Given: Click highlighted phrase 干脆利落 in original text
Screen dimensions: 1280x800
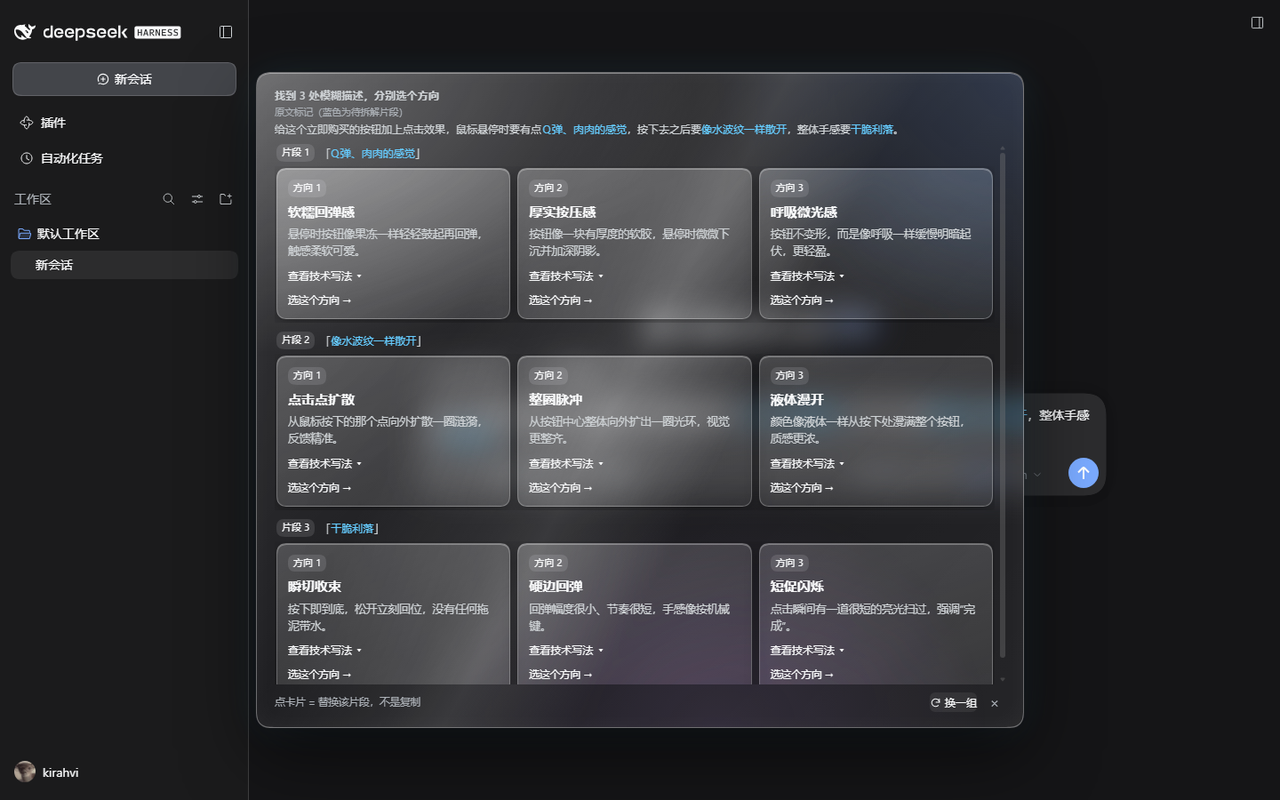Looking at the screenshot, I should click(x=872, y=130).
